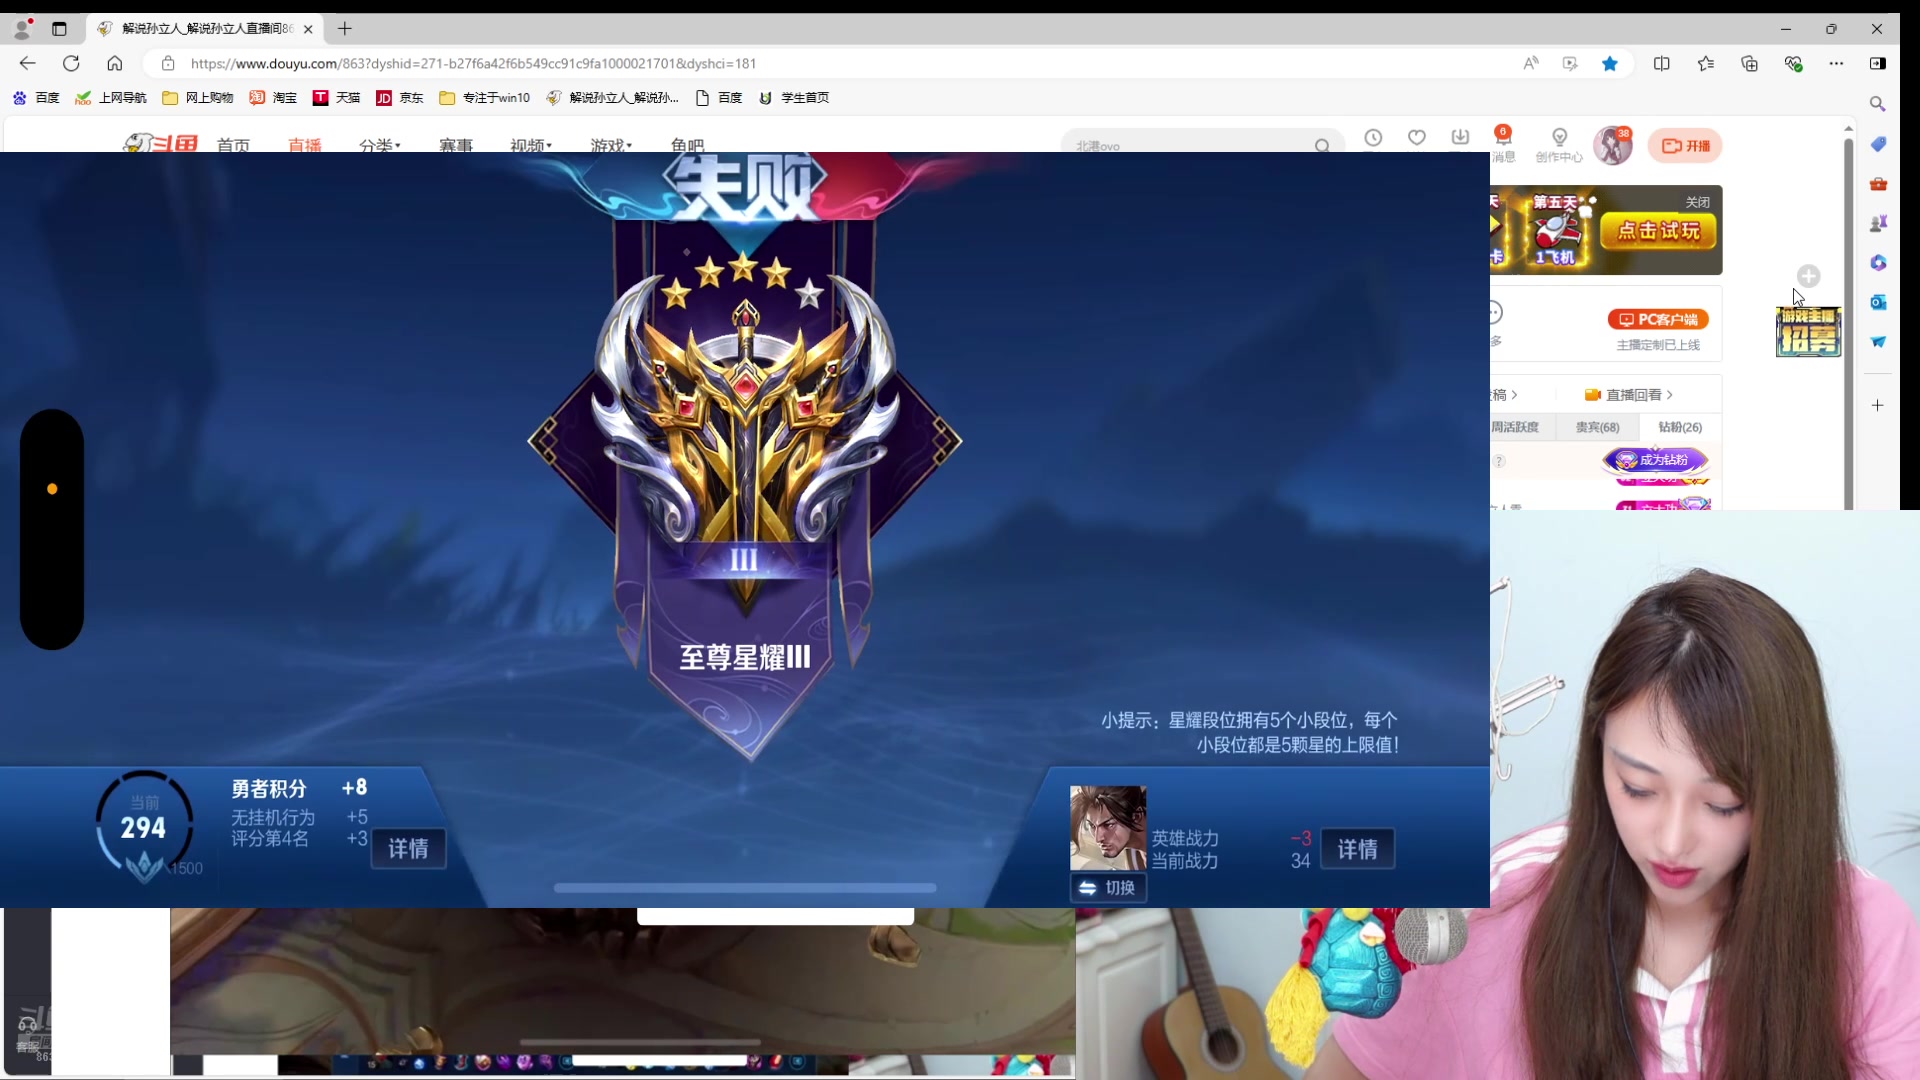This screenshot has width=1920, height=1080.
Task: Open browser profile icon in title bar
Action: 22,28
